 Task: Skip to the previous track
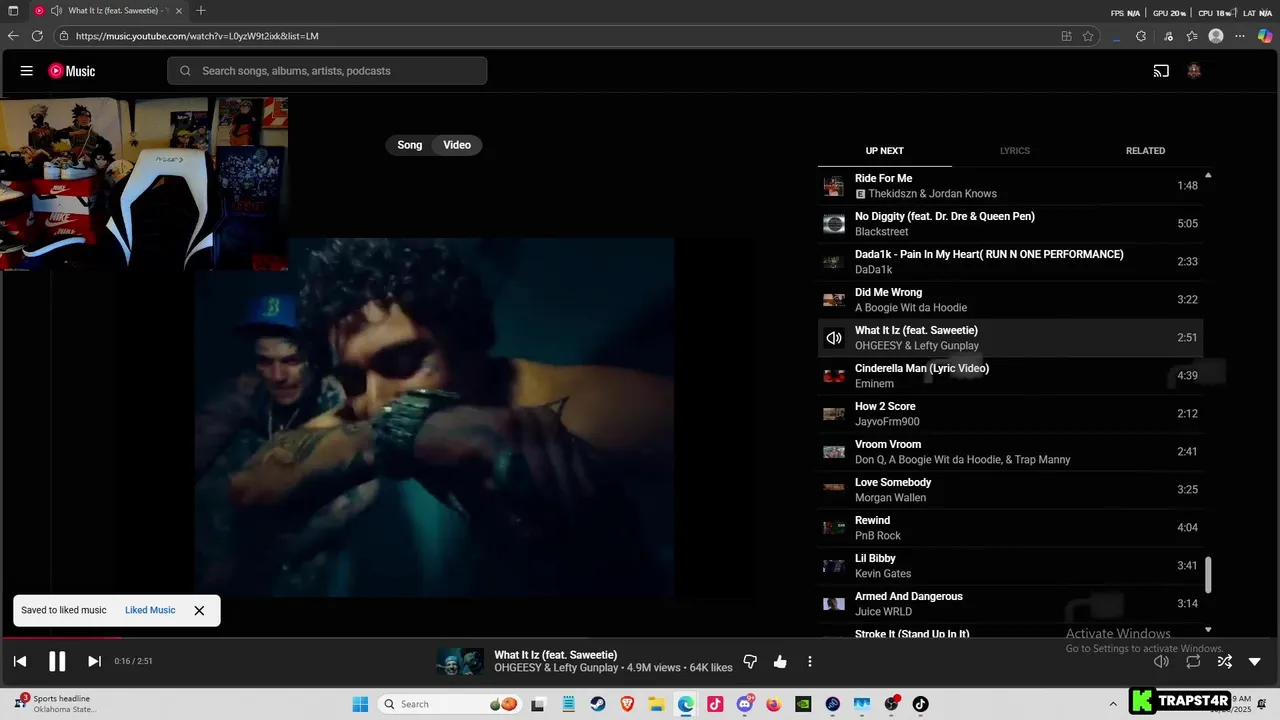coord(20,661)
